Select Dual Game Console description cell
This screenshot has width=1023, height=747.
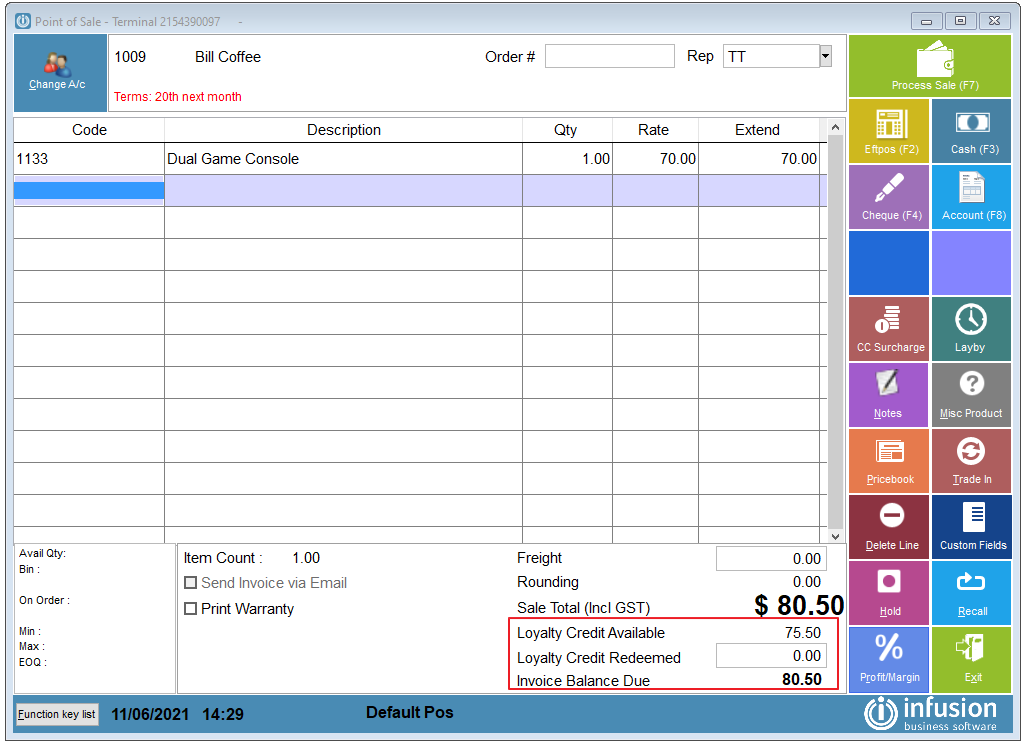point(343,159)
